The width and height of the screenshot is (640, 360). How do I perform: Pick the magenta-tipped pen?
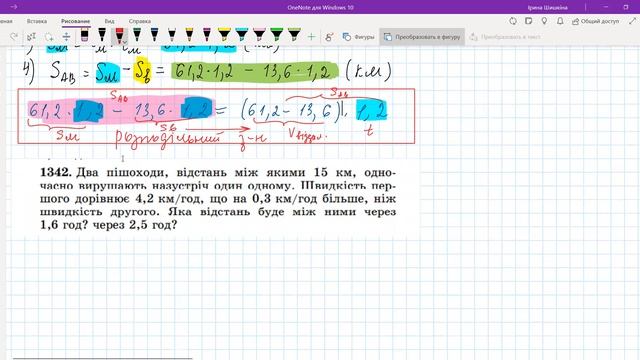tap(207, 36)
